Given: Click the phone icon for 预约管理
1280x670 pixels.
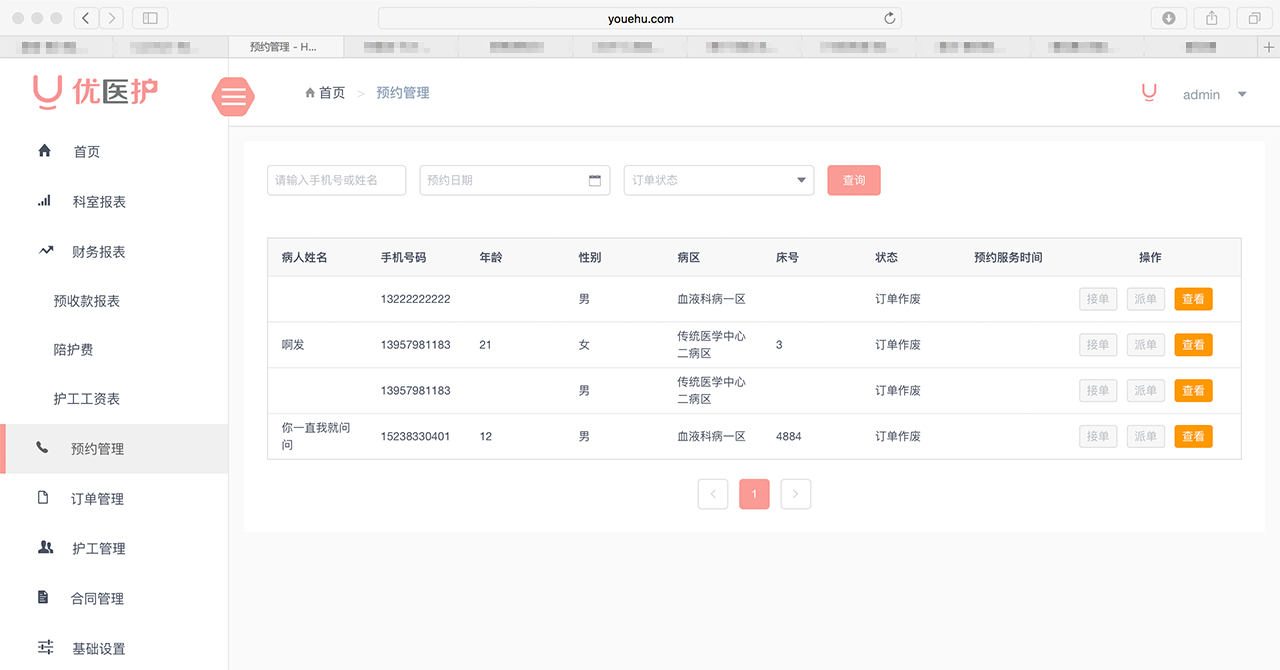Looking at the screenshot, I should click(42, 448).
